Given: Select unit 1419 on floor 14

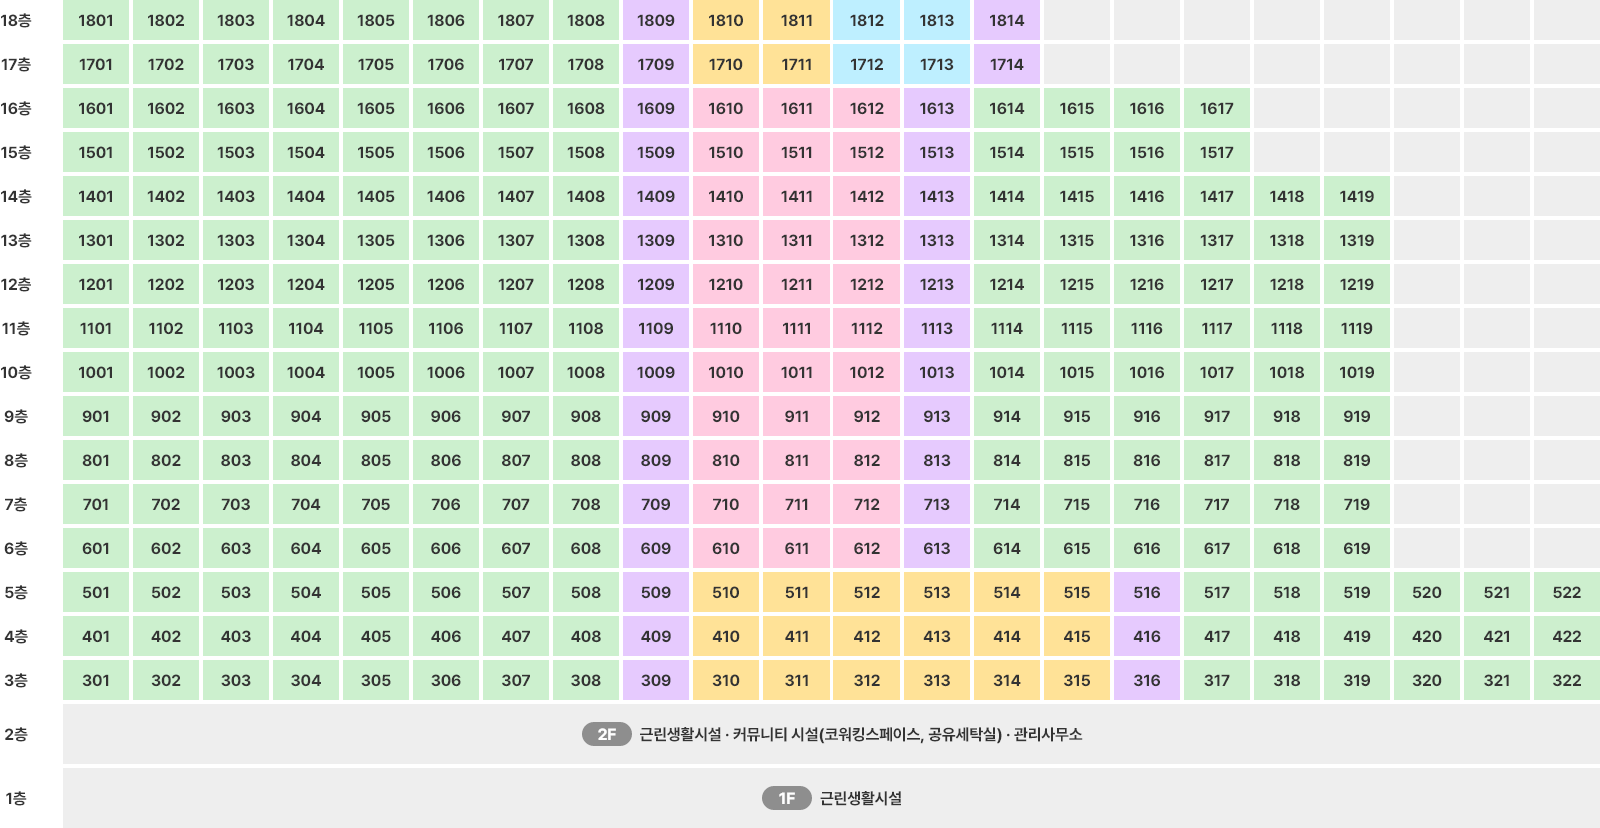Looking at the screenshot, I should click(x=1356, y=196).
